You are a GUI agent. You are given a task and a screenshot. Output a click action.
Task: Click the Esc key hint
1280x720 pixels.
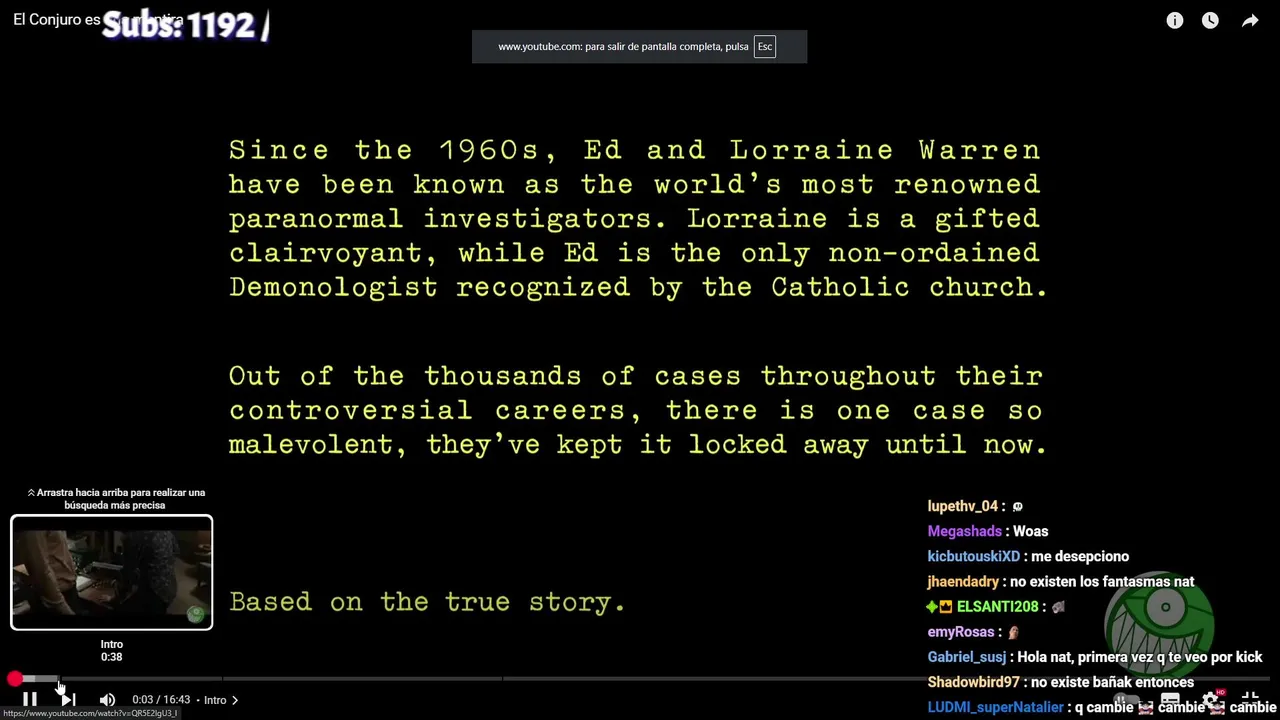click(x=765, y=47)
